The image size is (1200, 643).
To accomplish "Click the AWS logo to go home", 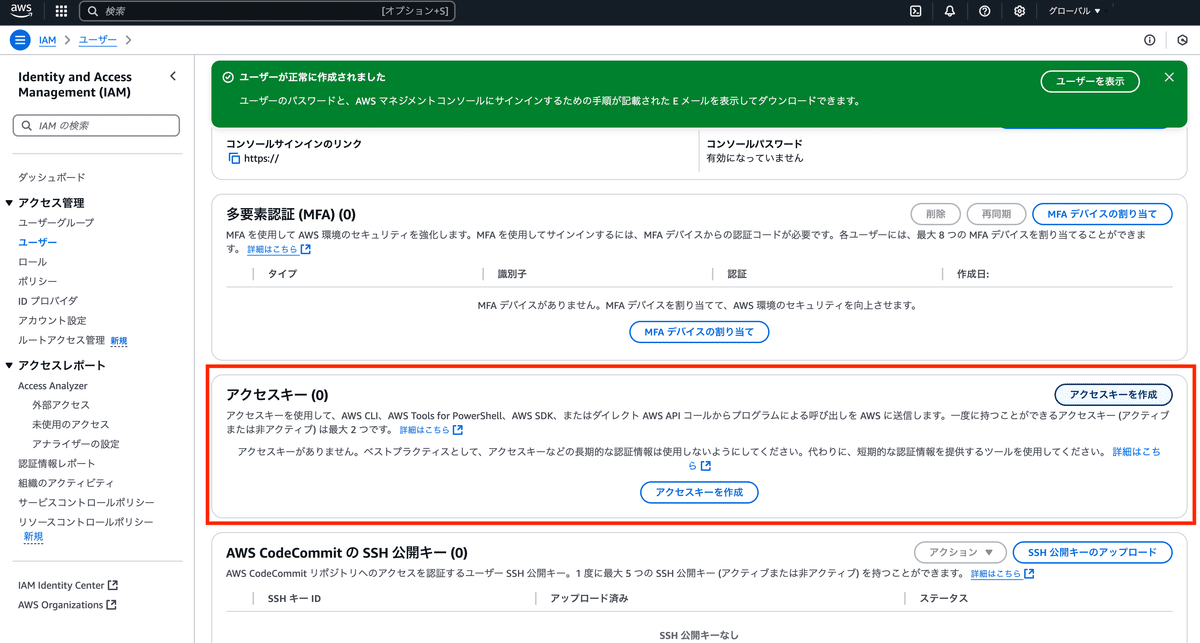I will pos(21,11).
